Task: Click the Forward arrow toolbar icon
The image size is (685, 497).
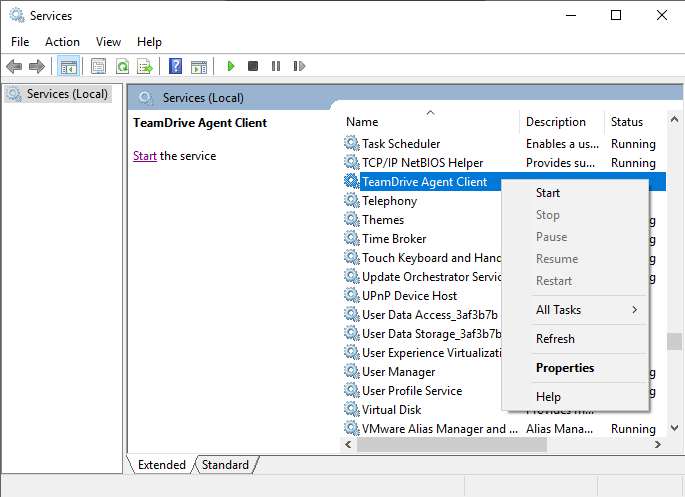Action: coord(37,66)
